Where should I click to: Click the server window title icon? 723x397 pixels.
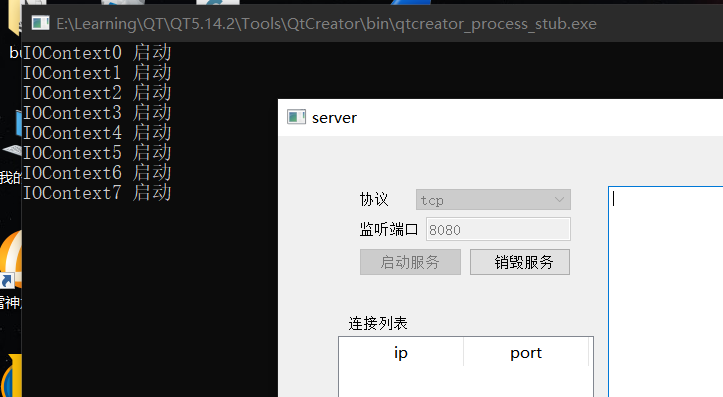pos(296,117)
